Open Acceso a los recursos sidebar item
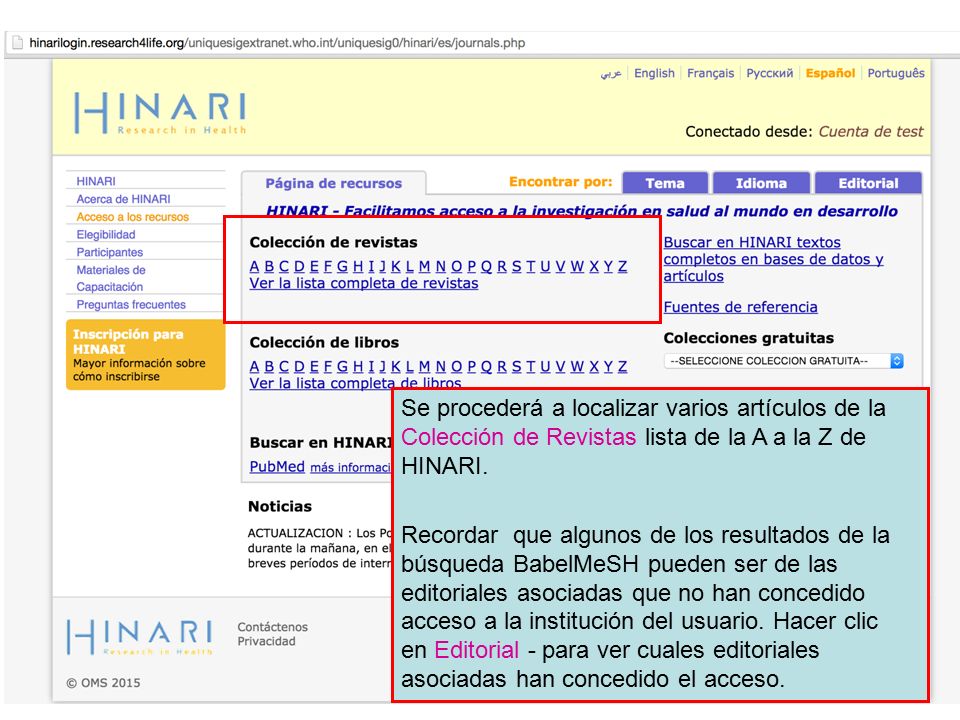The image size is (960, 720). point(133,217)
